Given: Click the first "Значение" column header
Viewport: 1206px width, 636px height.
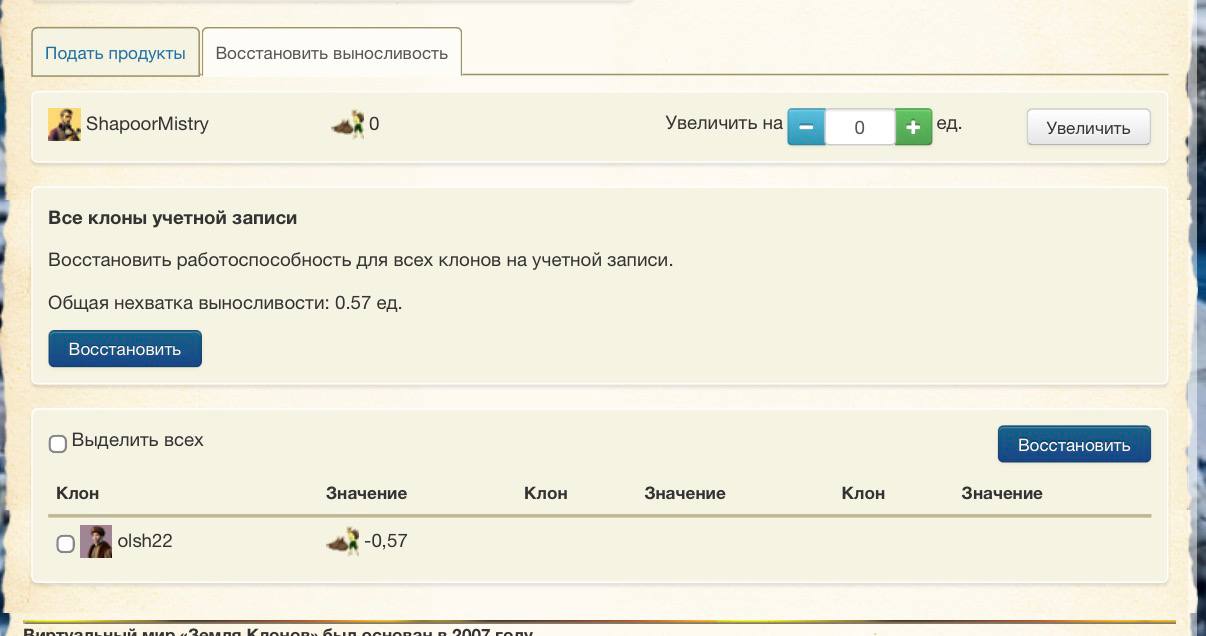Looking at the screenshot, I should click(366, 493).
